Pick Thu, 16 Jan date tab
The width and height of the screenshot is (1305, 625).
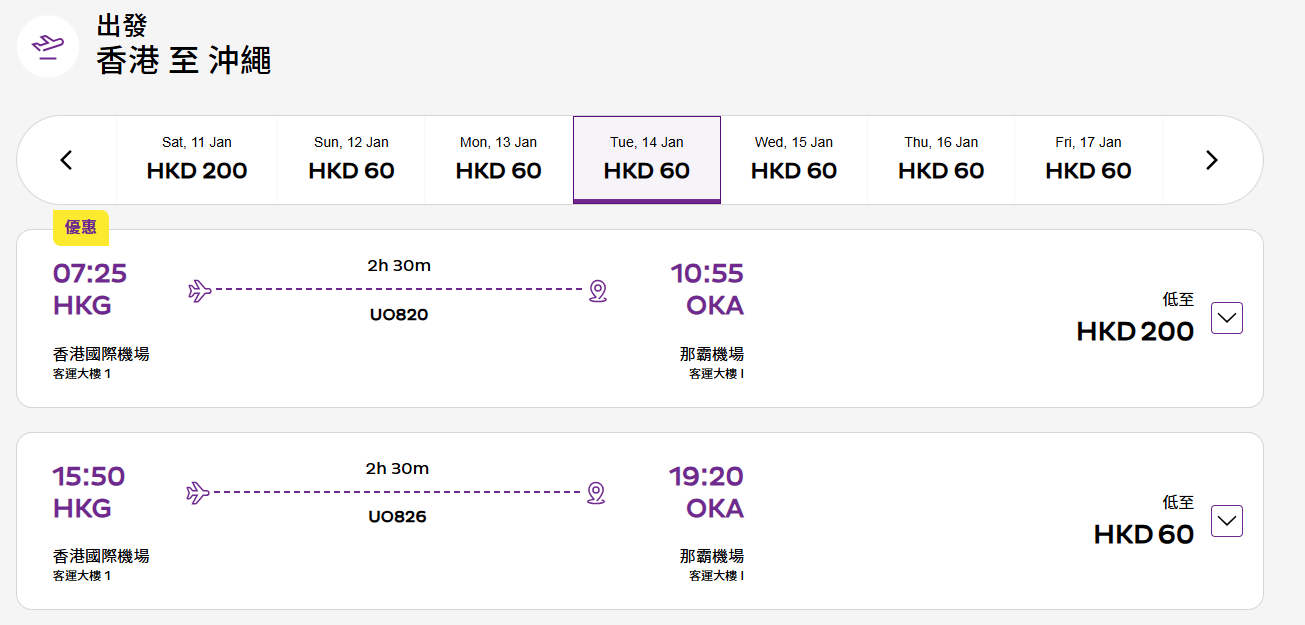pyautogui.click(x=941, y=160)
